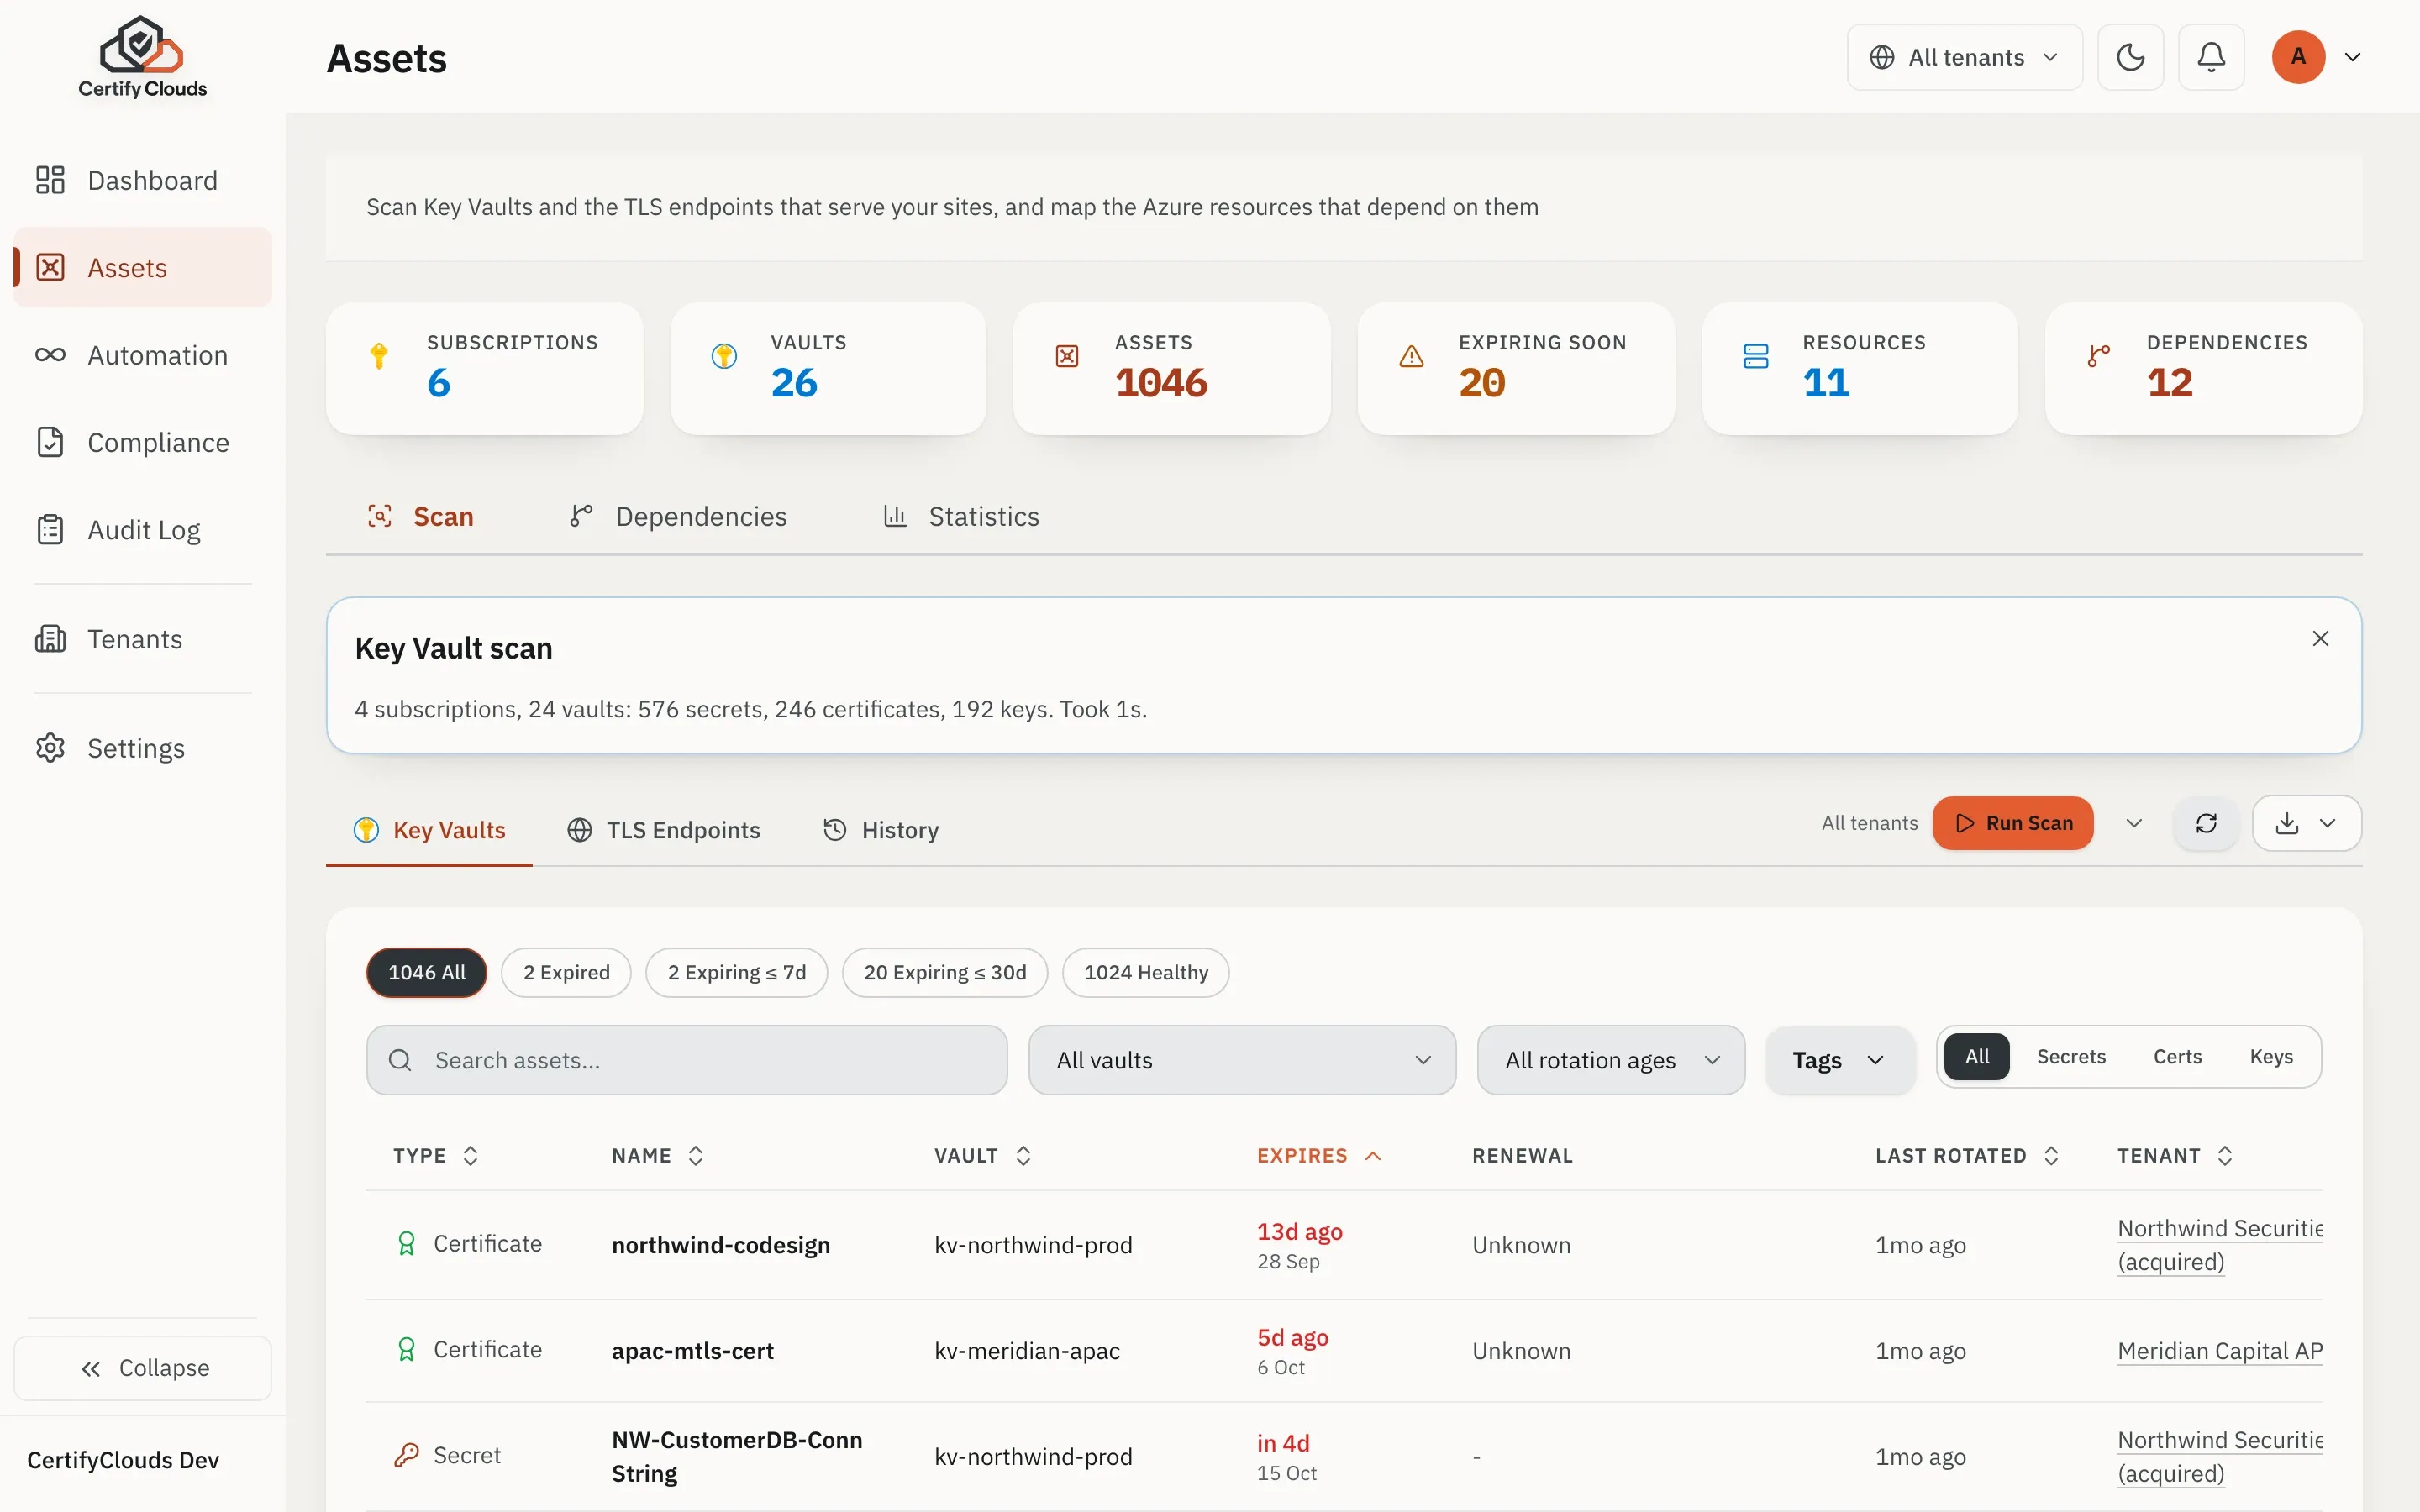
Task: Click the secret key icon for NW-CustomerDB-Conn String
Action: (406, 1455)
